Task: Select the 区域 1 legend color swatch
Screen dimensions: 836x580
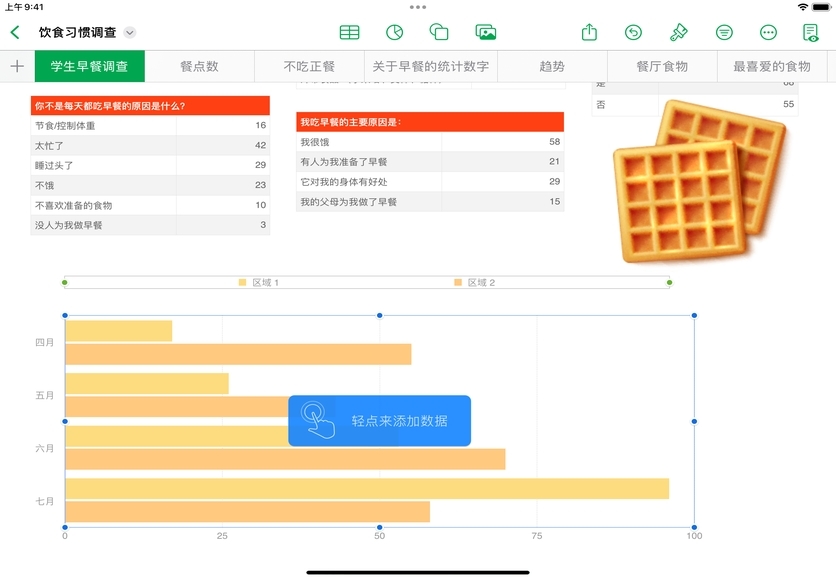Action: (x=242, y=283)
